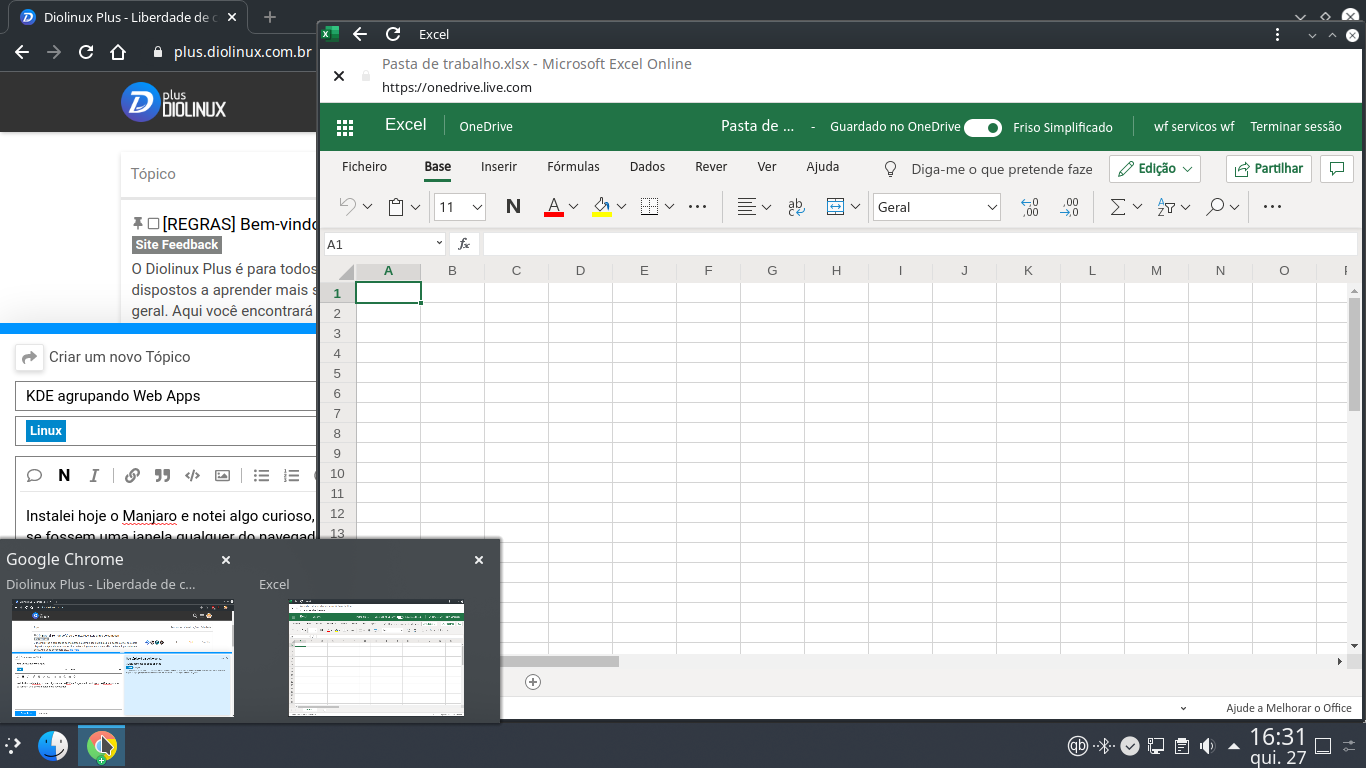Toggle the Friso Simplificado switch
Image resolution: width=1366 pixels, height=768 pixels.
[x=982, y=127]
